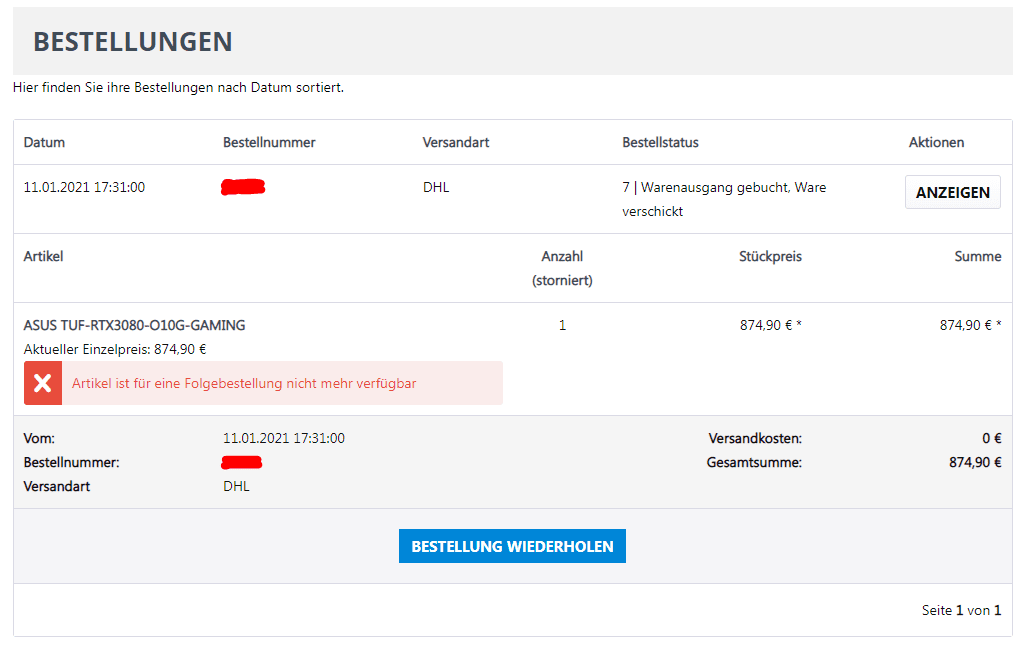This screenshot has width=1026, height=648.
Task: Click the Gesamtsumme label
Action: [754, 463]
